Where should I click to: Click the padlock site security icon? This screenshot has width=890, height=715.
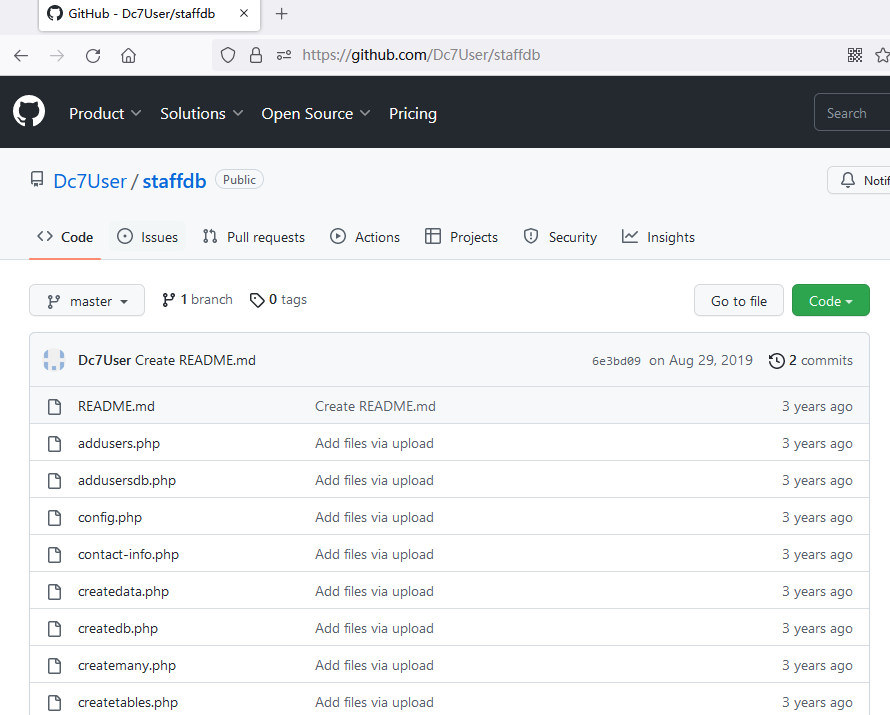coord(256,55)
